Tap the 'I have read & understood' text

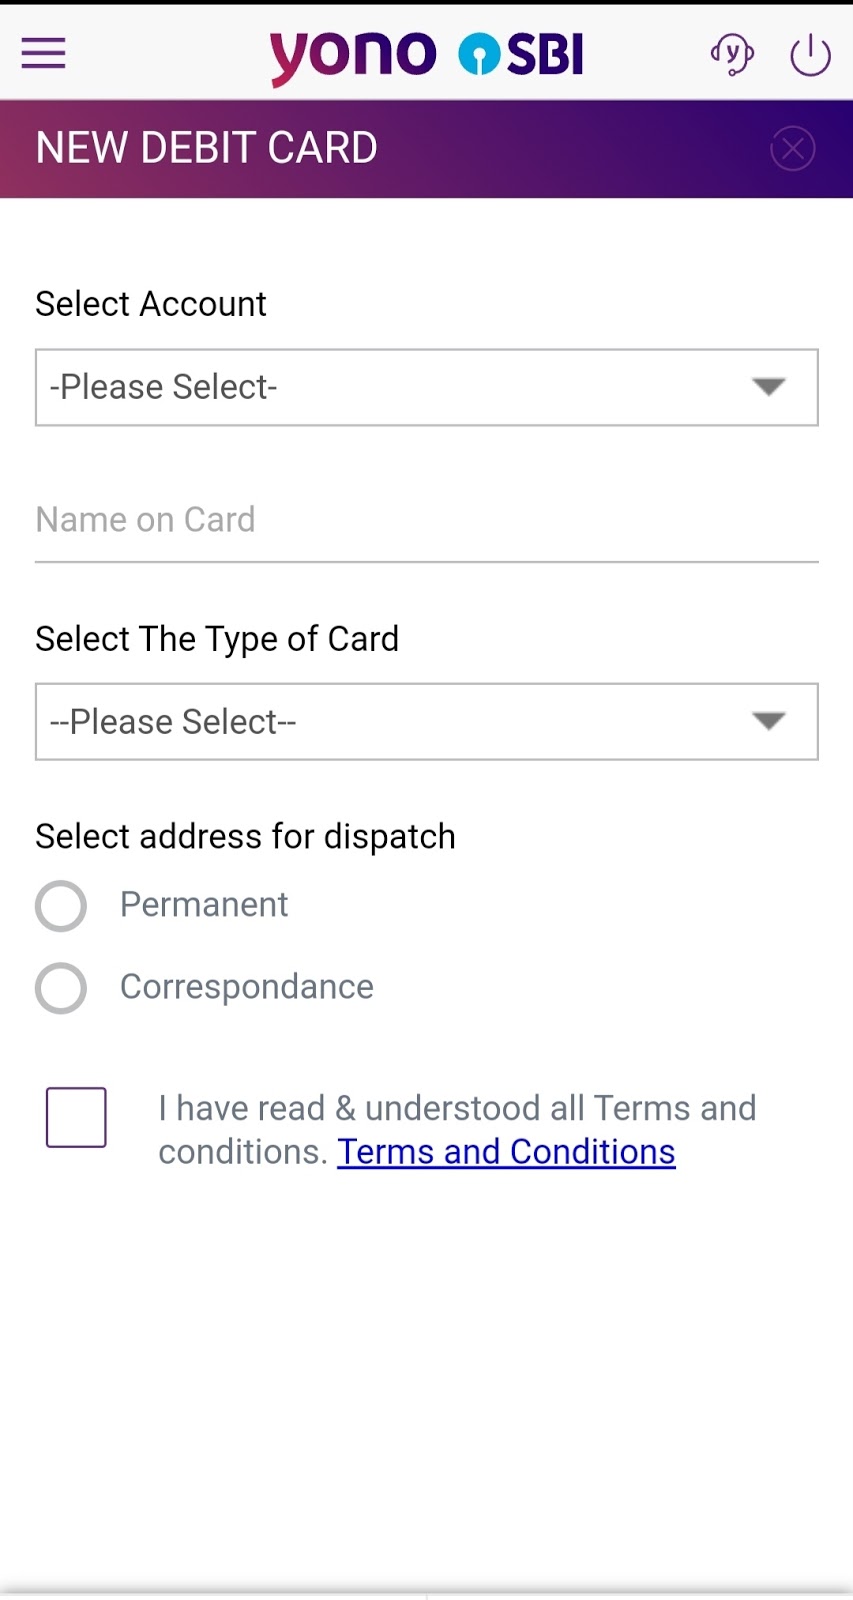[x=457, y=1109]
